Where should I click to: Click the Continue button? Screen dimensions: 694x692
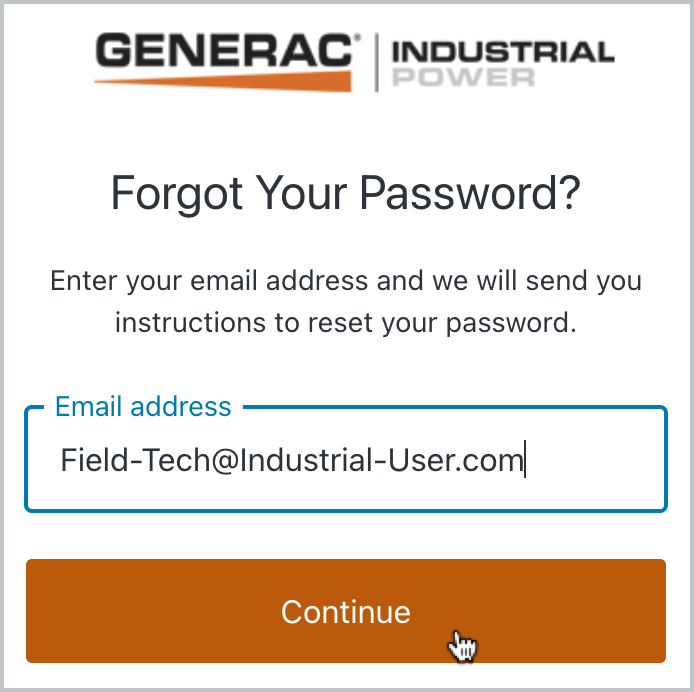345,611
